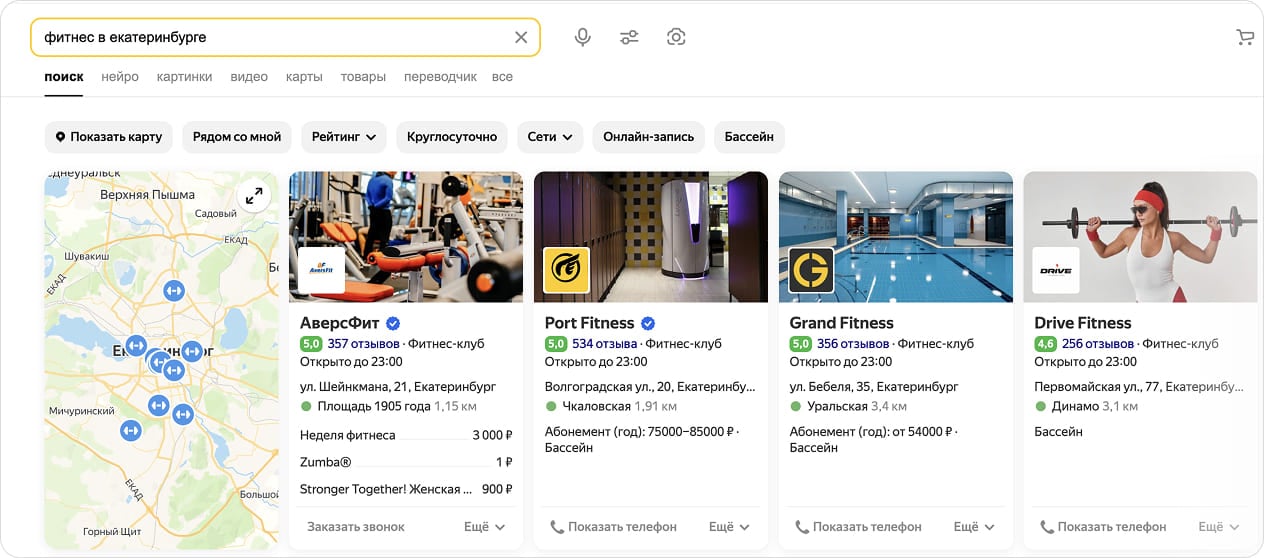The width and height of the screenshot is (1264, 558).
Task: Click the camera image search icon
Action: pos(676,37)
